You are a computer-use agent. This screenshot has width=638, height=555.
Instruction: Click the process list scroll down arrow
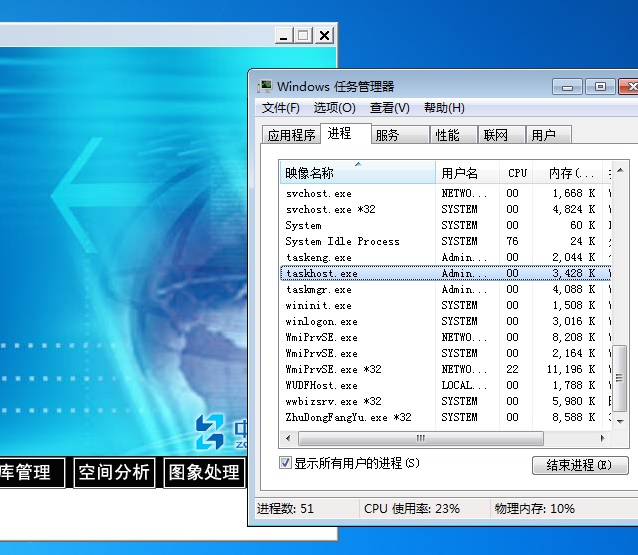point(620,422)
